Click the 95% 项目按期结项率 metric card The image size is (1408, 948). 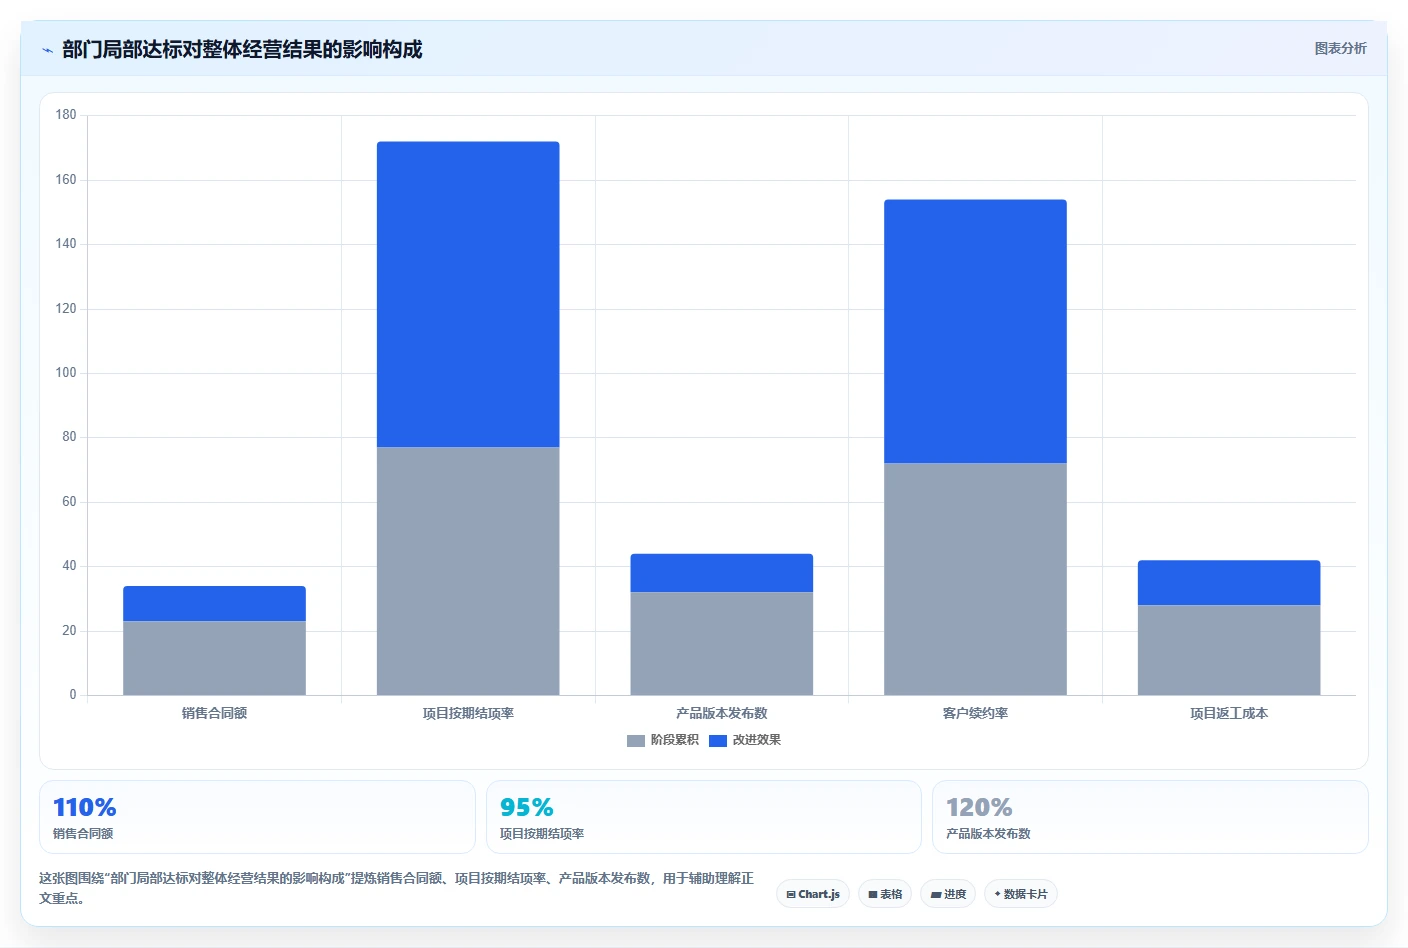[x=703, y=817]
